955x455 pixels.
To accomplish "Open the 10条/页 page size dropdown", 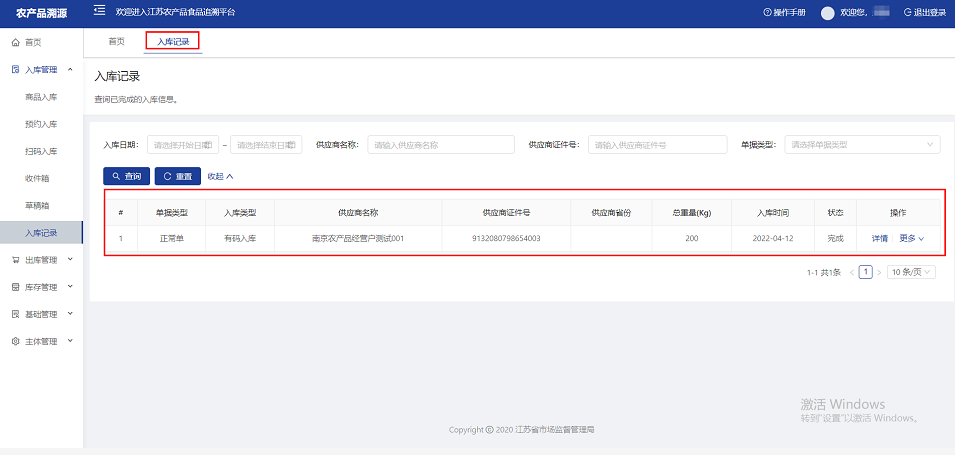I will coord(912,272).
